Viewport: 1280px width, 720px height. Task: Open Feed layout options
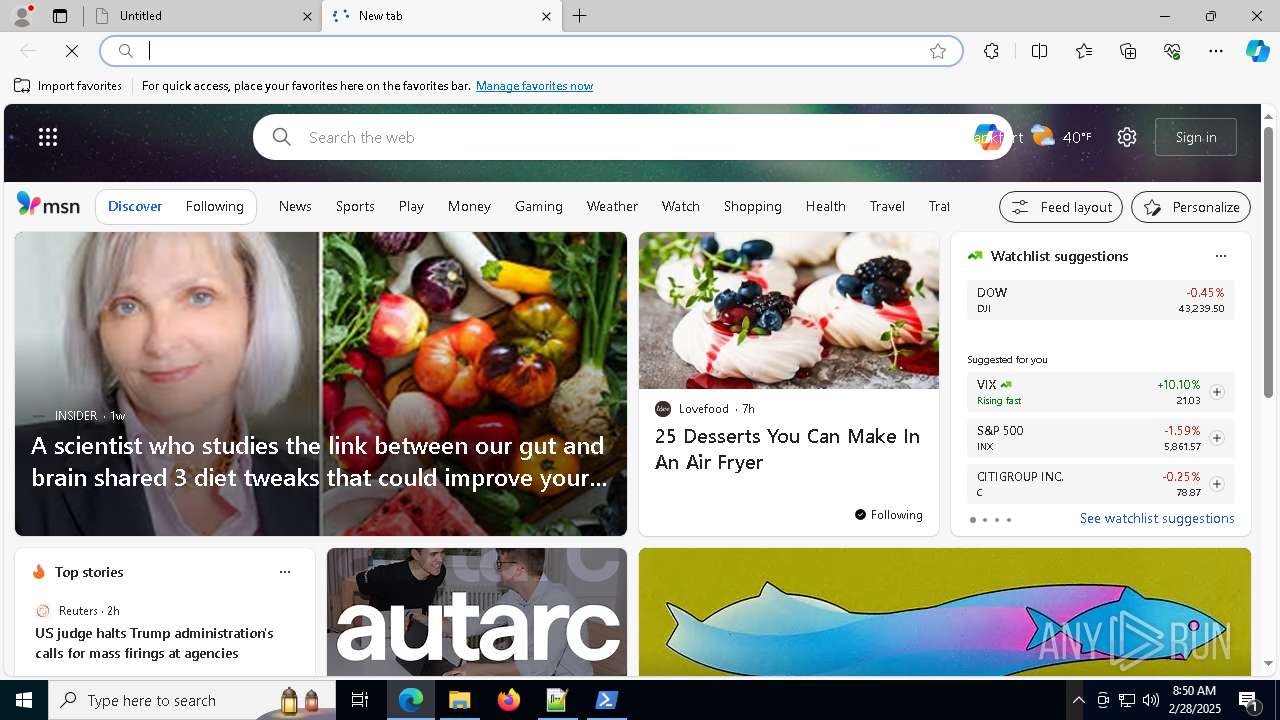pyautogui.click(x=1061, y=207)
